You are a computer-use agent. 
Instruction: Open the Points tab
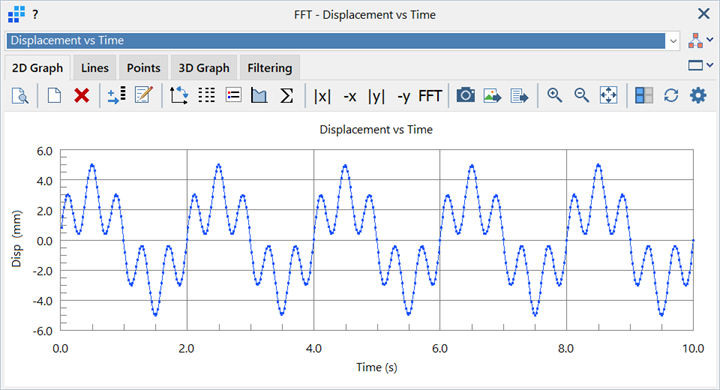tap(143, 68)
